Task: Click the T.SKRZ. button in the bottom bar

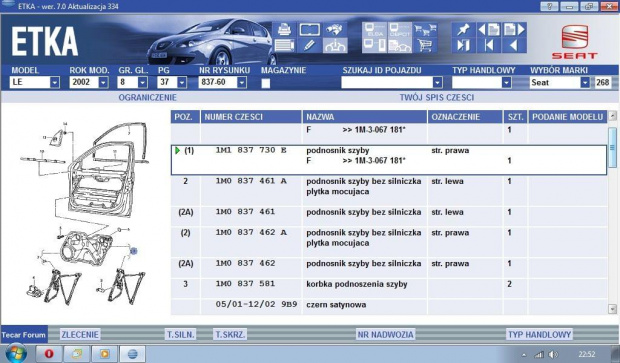Action: tap(230, 335)
